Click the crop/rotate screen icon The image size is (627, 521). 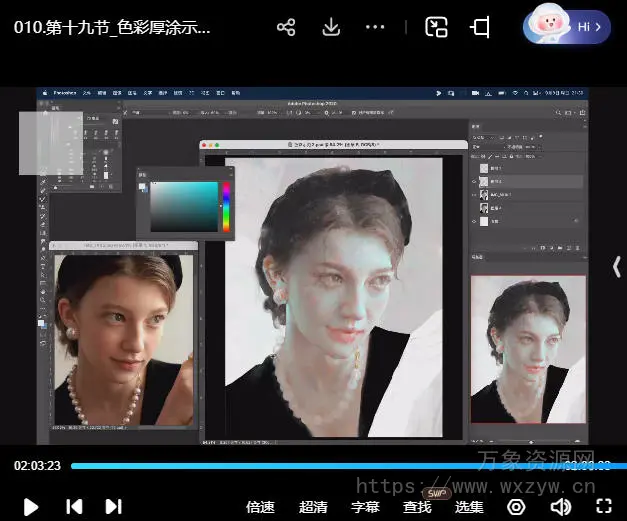[x=480, y=27]
